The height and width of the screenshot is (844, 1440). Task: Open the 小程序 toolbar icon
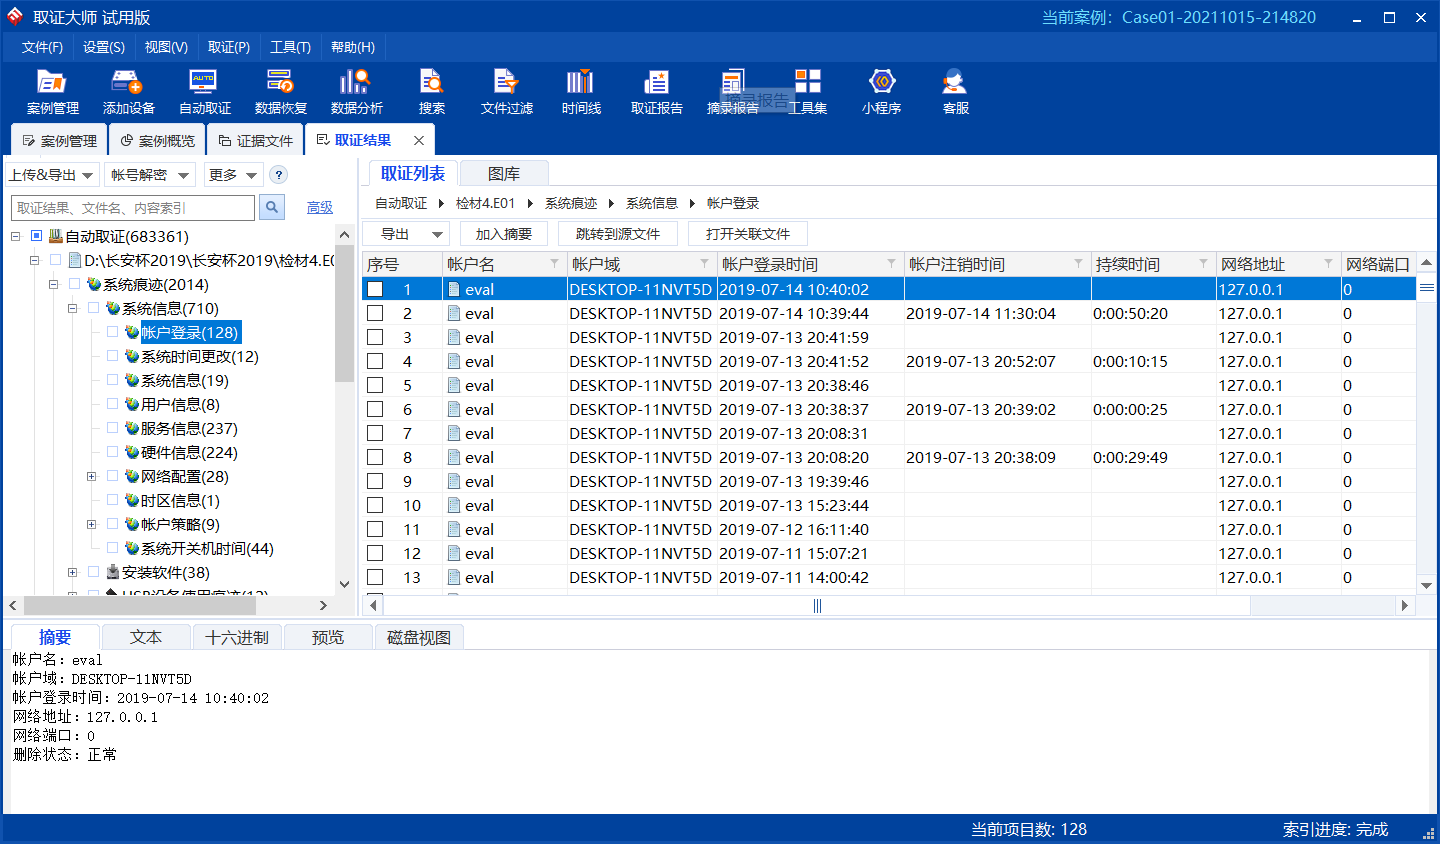tap(882, 92)
